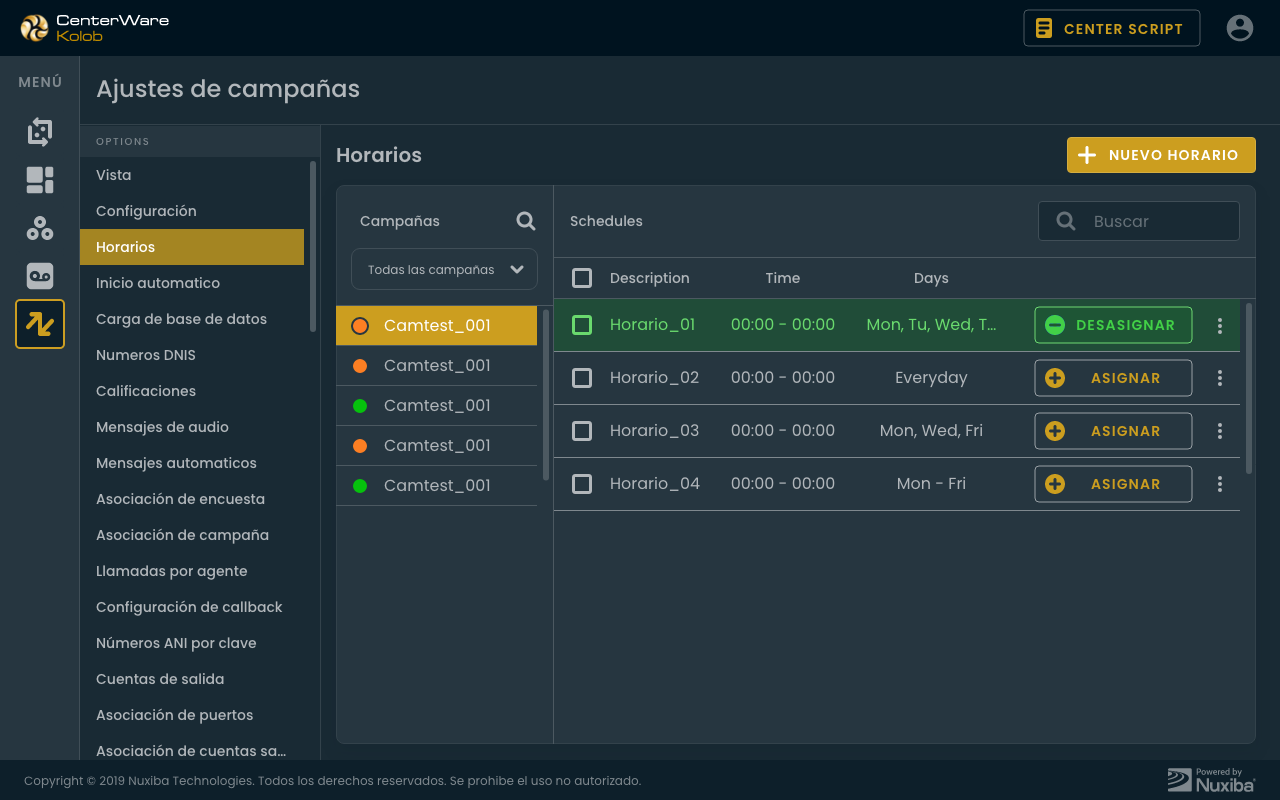The width and height of the screenshot is (1280, 800).
Task: Open Inicio automatico option
Action: 192,283
